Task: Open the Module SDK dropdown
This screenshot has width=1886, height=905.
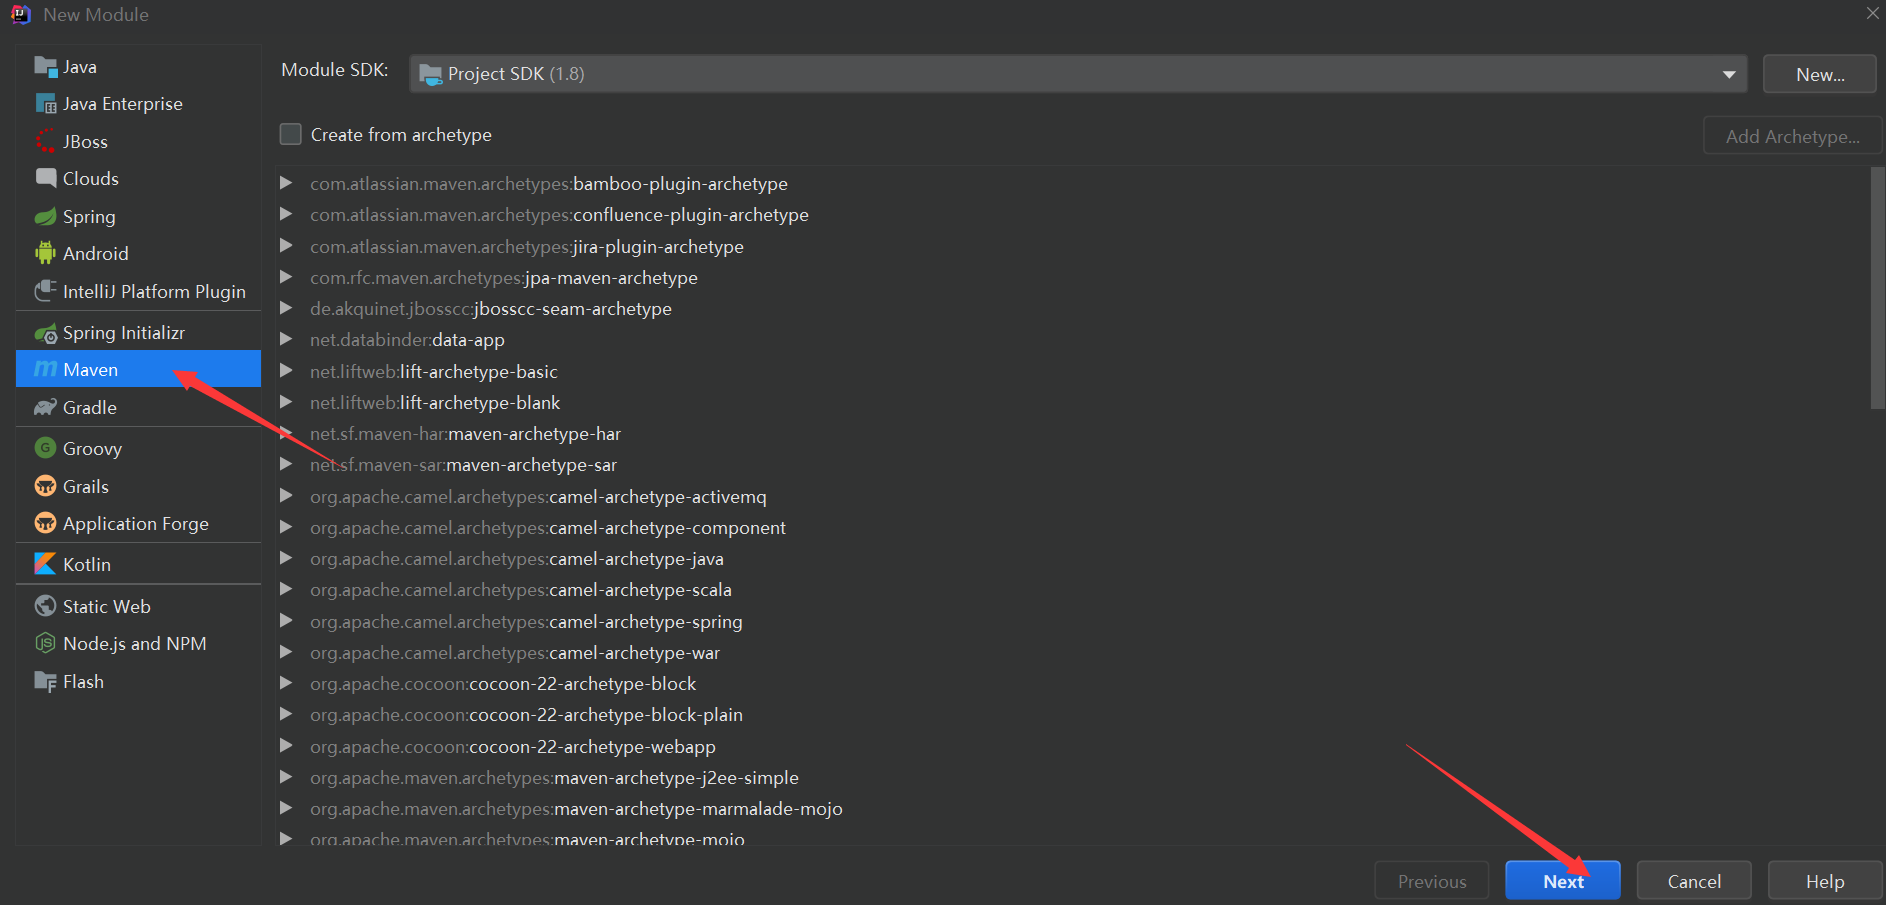Action: click(1078, 74)
